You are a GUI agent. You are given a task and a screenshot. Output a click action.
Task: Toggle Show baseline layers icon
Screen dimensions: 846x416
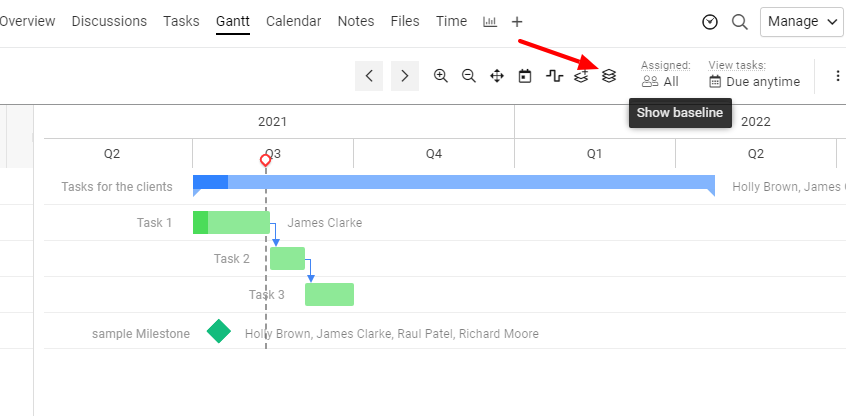coord(609,76)
